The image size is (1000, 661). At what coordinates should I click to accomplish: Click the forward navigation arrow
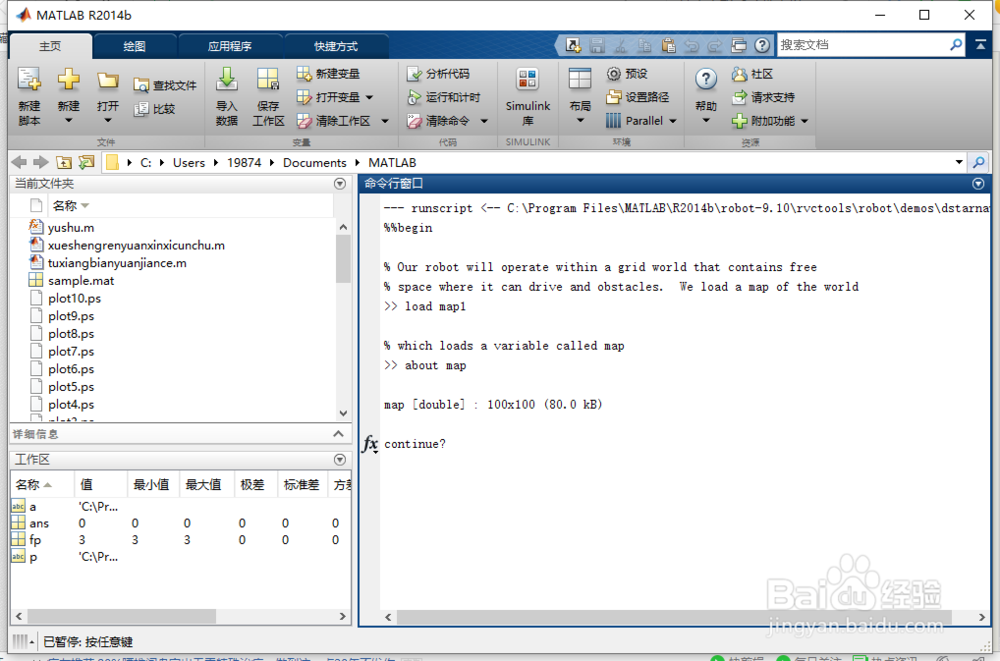pos(41,163)
